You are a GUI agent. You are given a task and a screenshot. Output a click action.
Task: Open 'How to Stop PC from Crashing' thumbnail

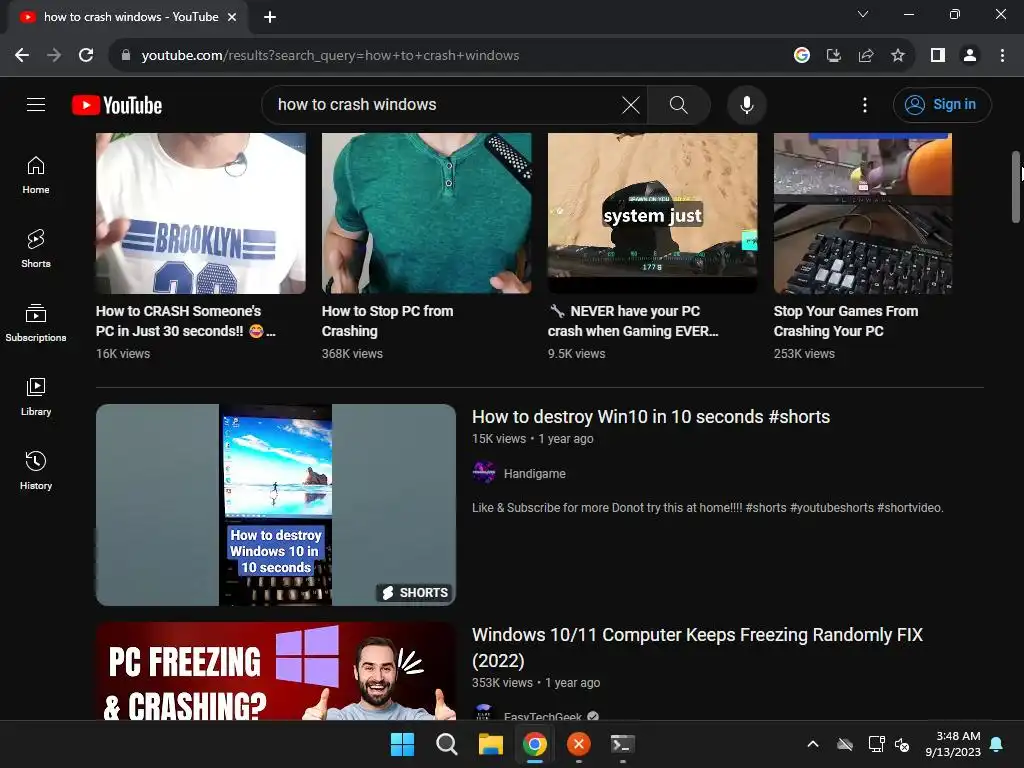tap(426, 213)
